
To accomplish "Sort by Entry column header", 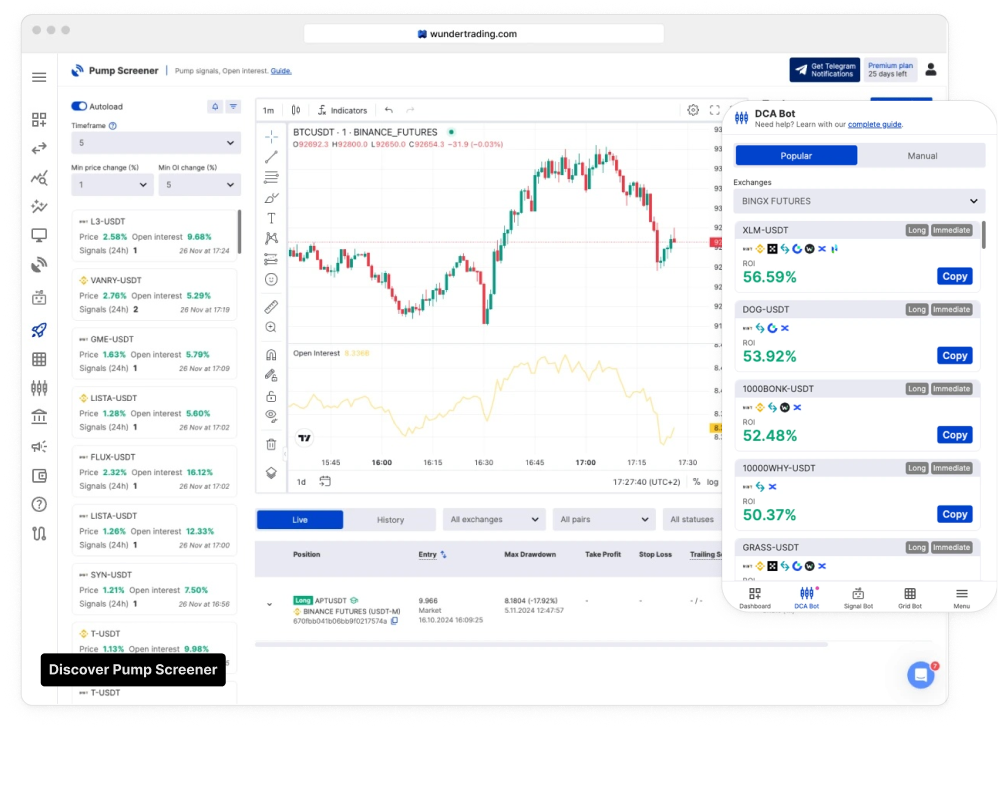I will [432, 554].
